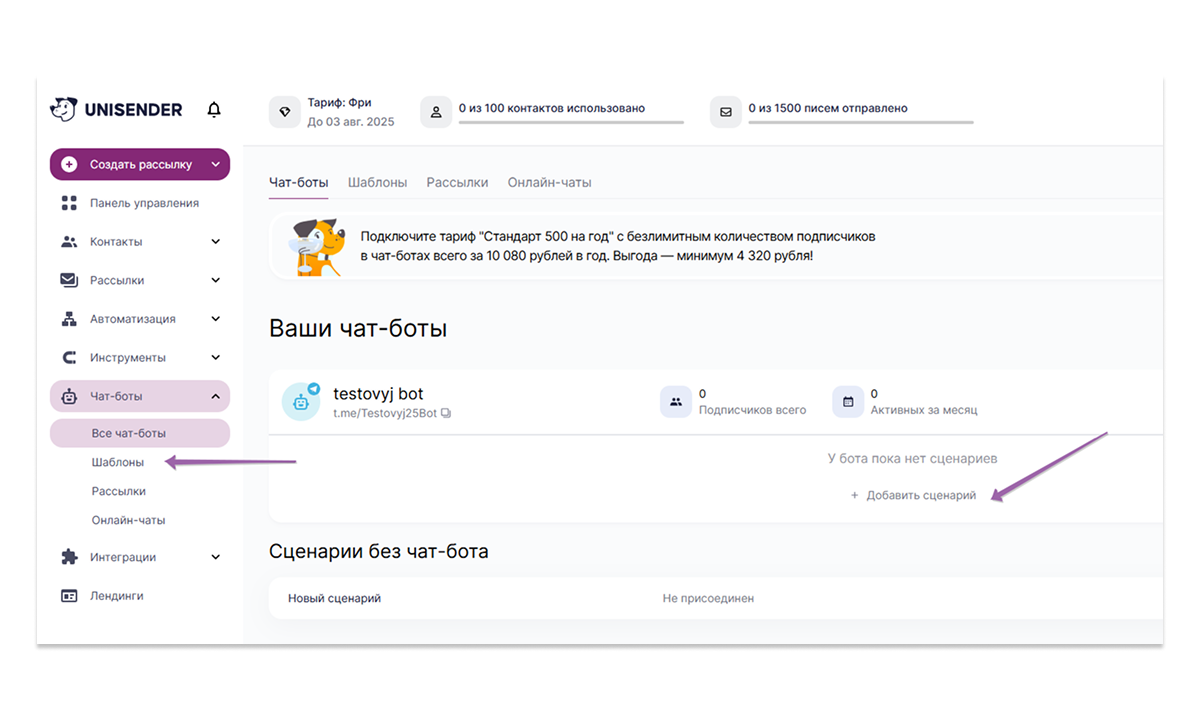
Task: Click the sent emails envelope icon
Action: [x=726, y=113]
